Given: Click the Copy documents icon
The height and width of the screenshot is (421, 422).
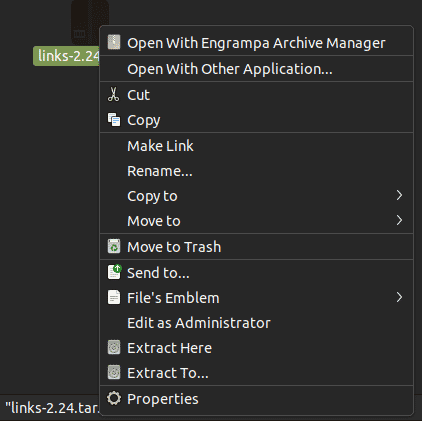Looking at the screenshot, I should pos(114,120).
